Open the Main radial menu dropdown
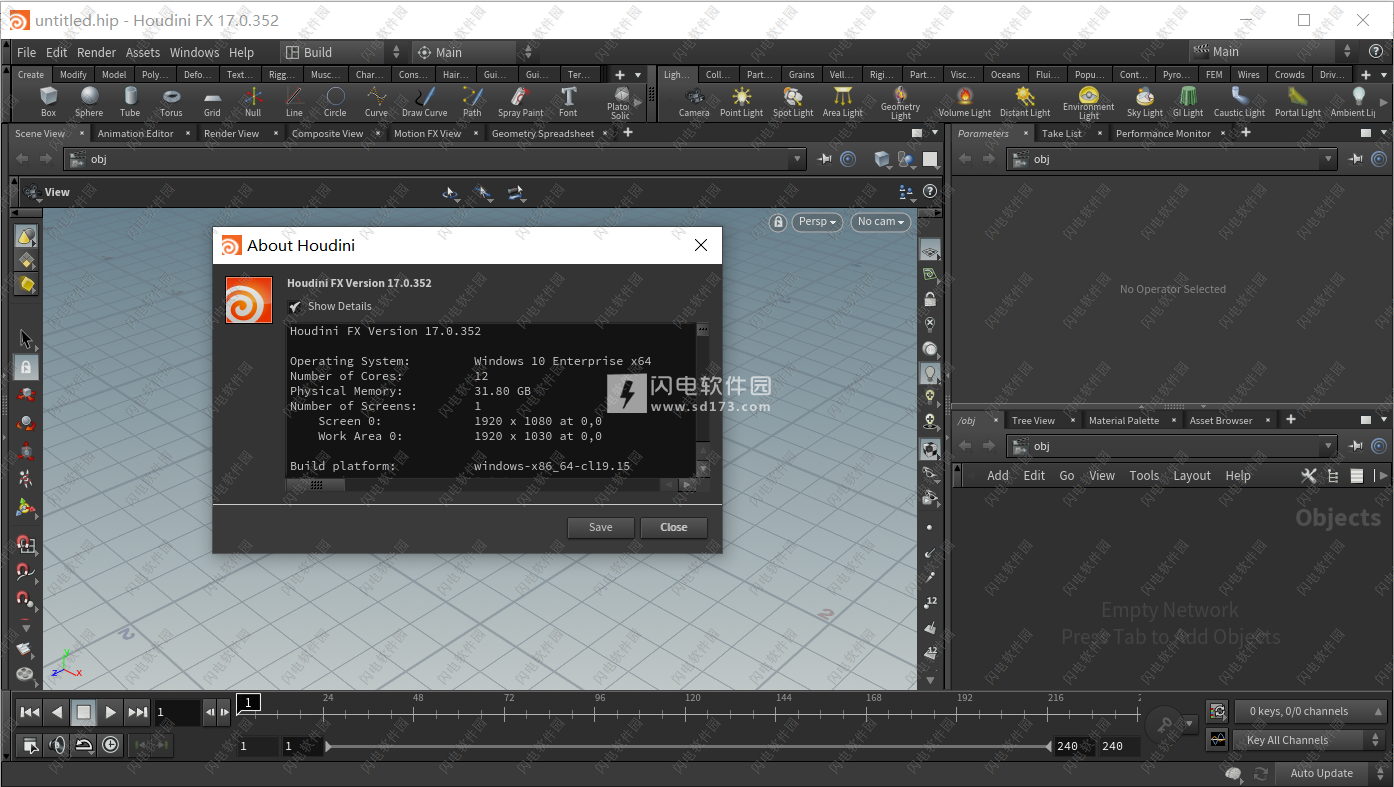This screenshot has height=787, width=1394. coord(476,52)
